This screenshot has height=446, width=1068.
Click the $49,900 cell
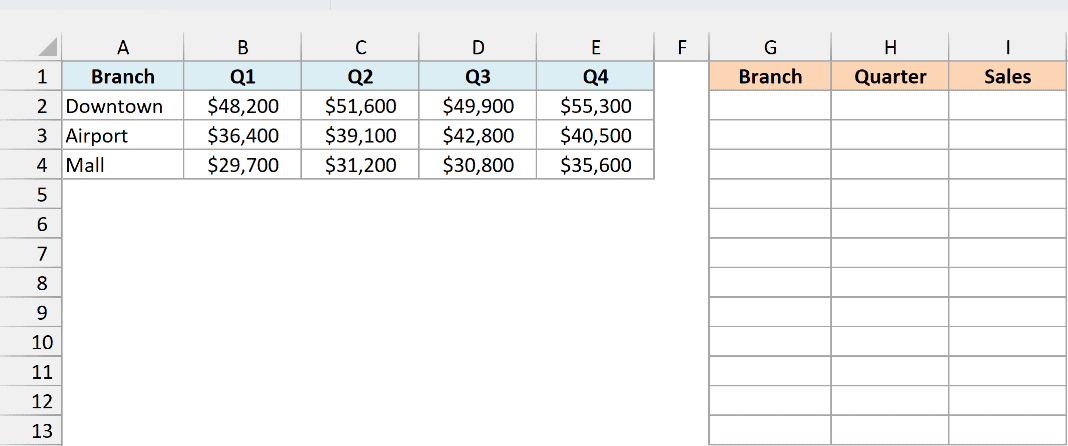click(478, 106)
